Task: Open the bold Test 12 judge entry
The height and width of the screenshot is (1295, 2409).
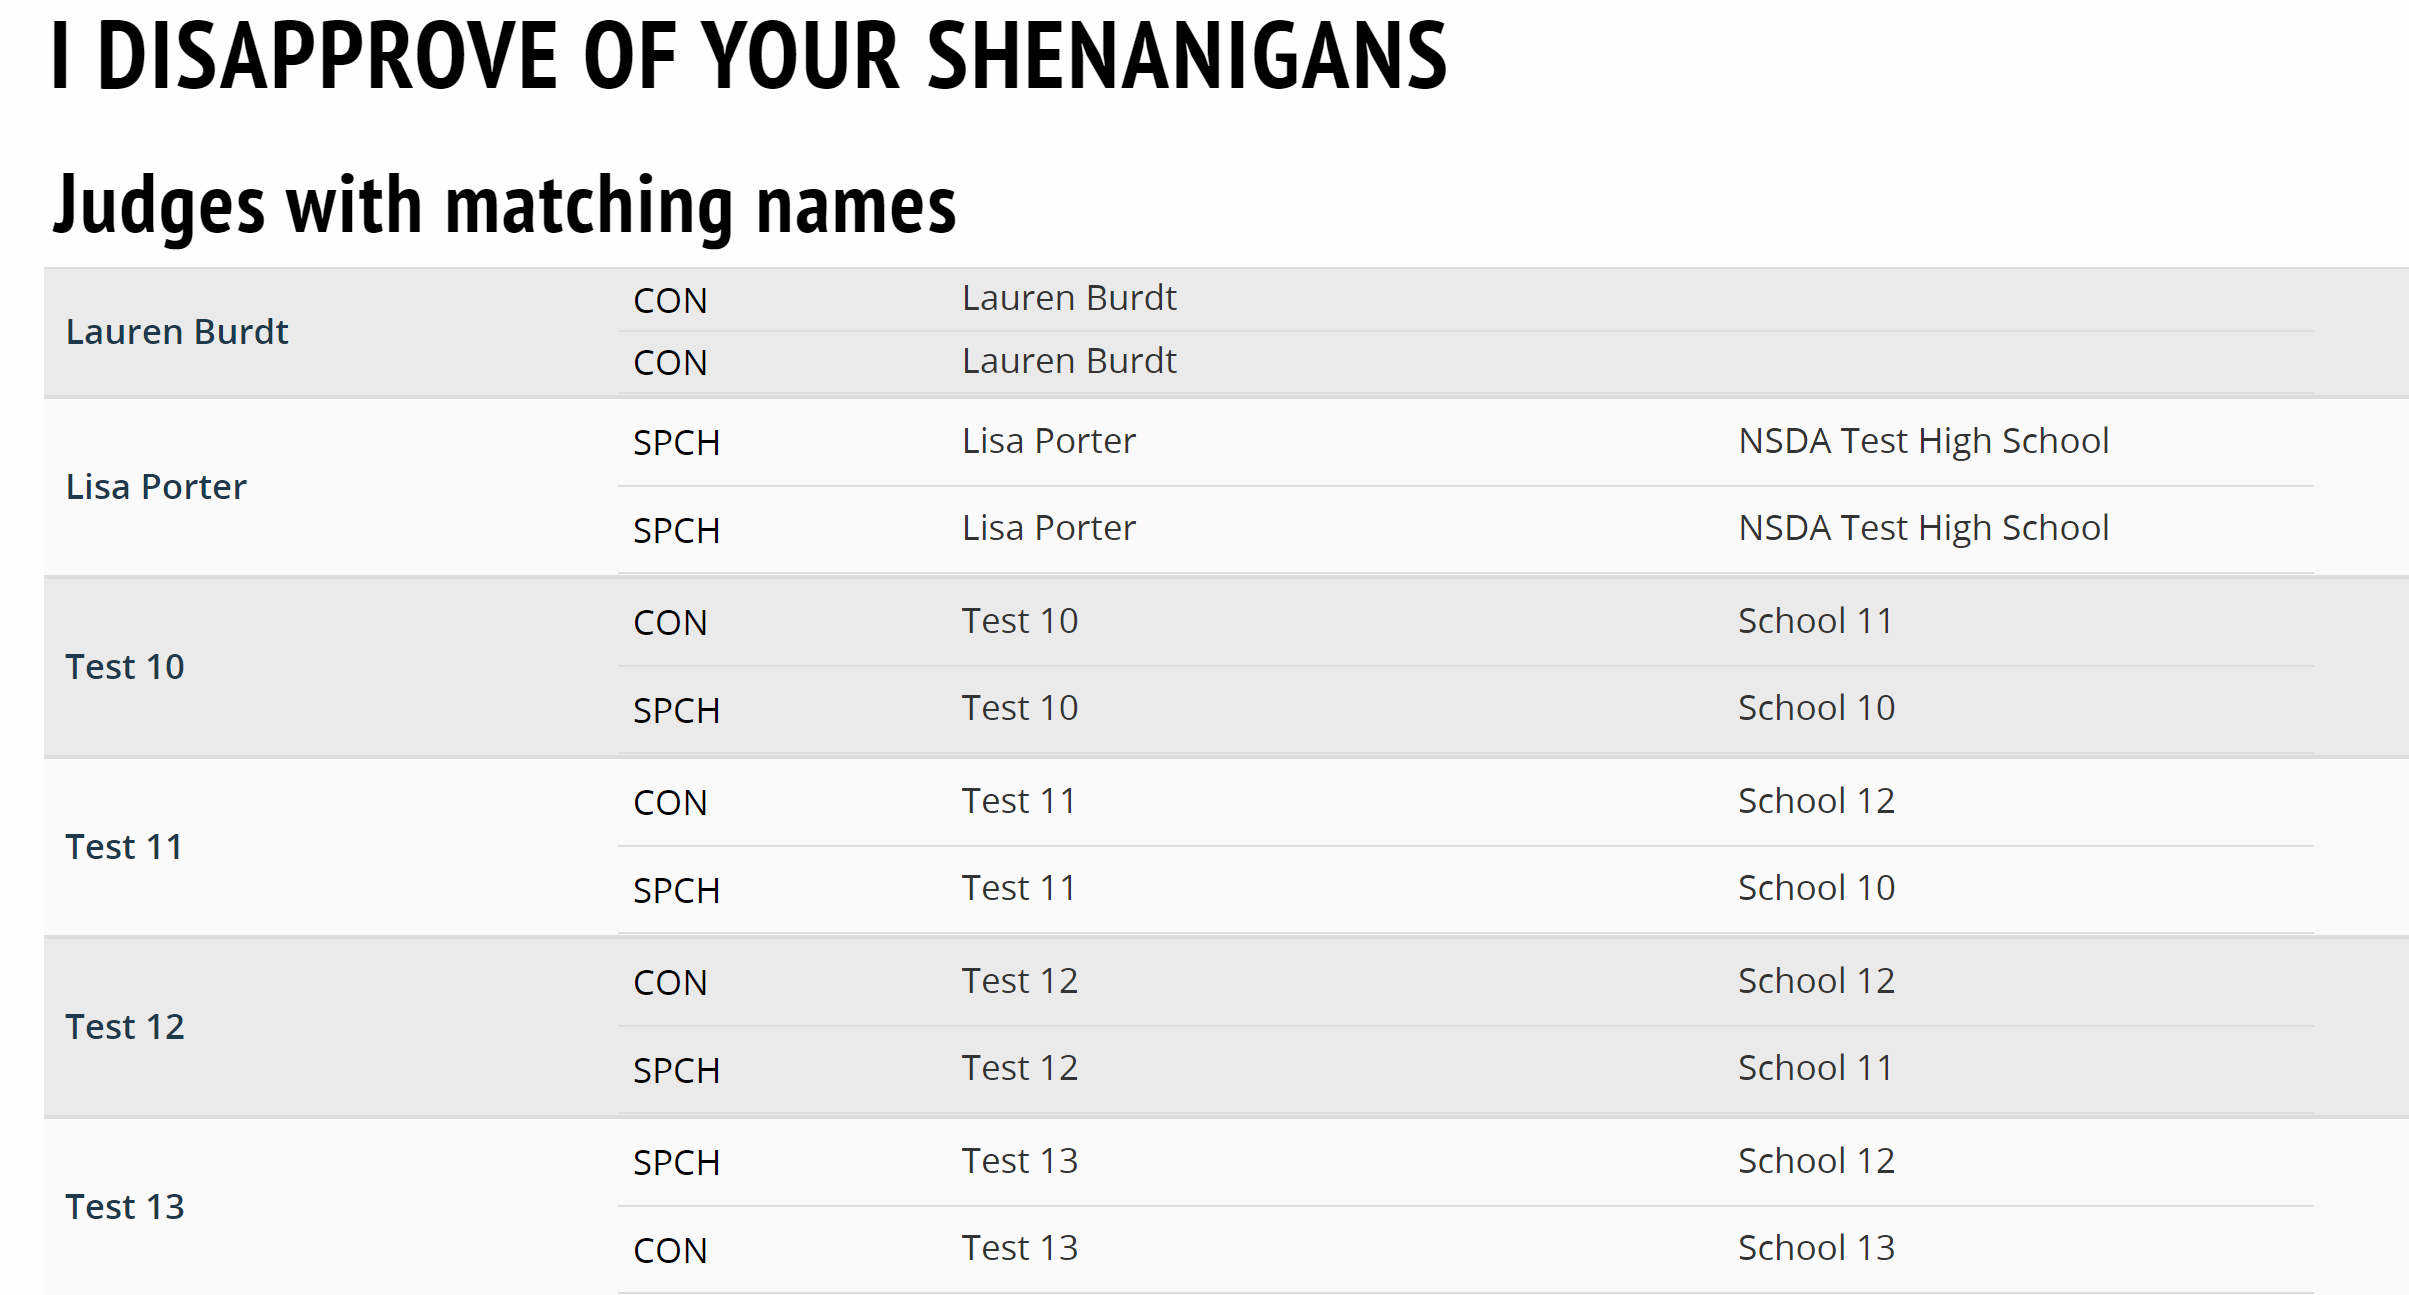Action: (125, 1027)
